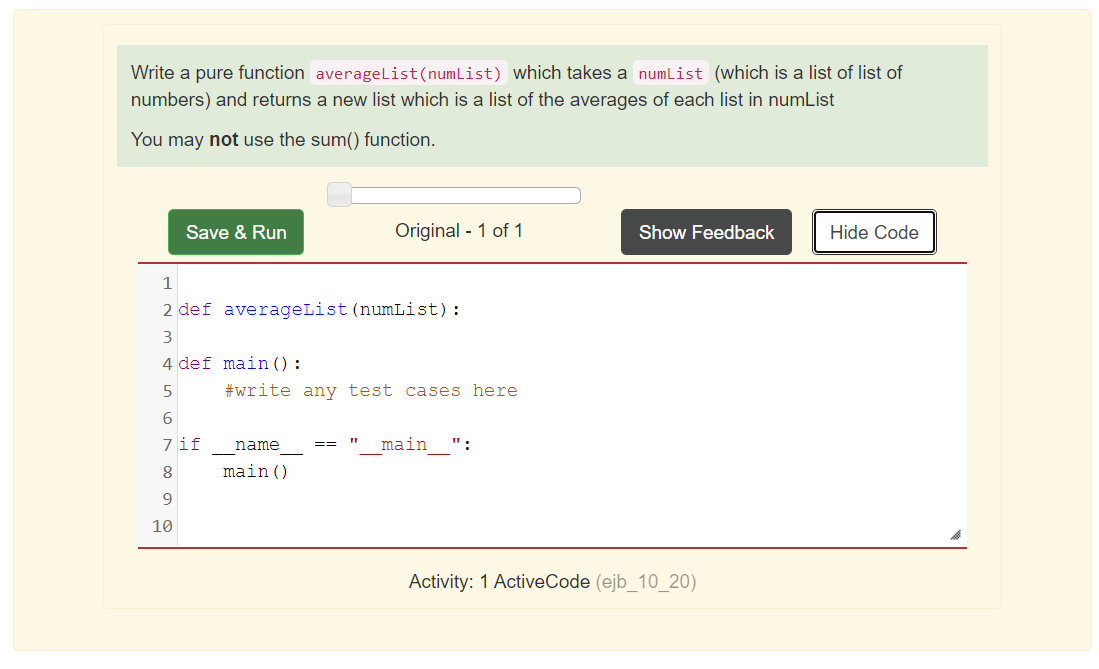Click the editor resize grip icon

click(956, 536)
